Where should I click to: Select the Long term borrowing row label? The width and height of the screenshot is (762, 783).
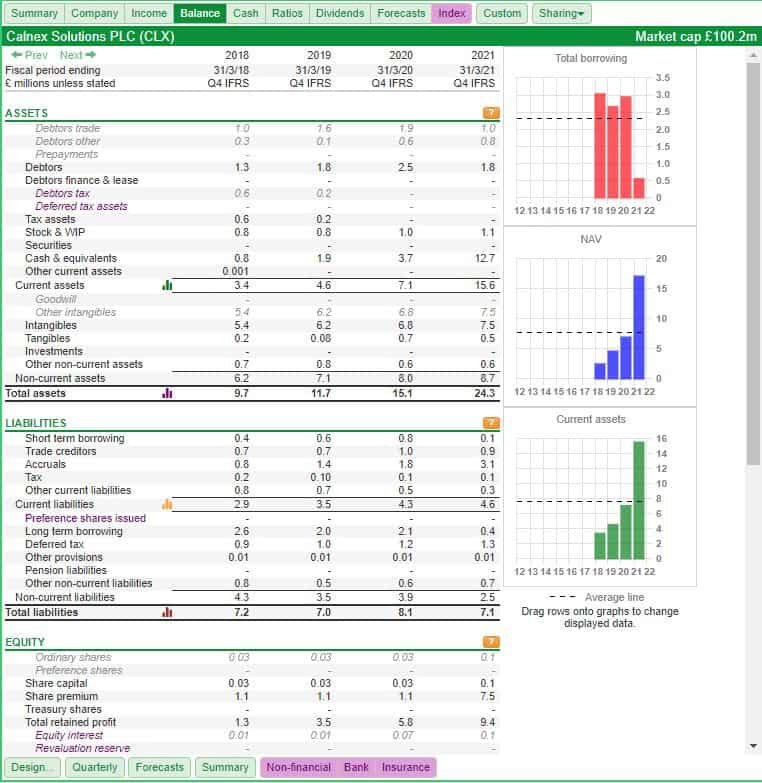pos(74,531)
